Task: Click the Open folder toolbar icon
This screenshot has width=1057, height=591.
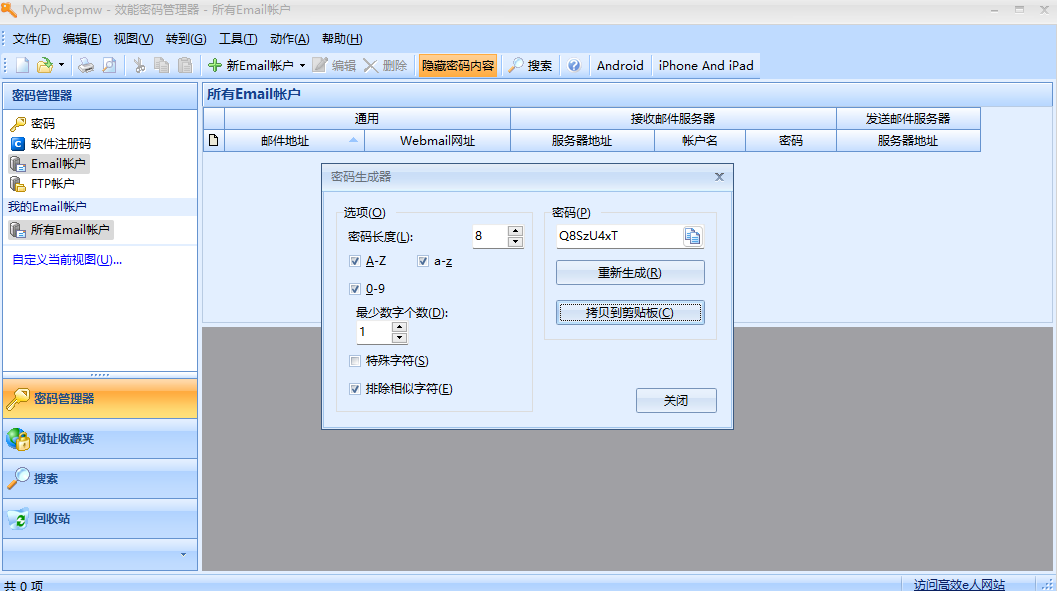Action: point(44,65)
